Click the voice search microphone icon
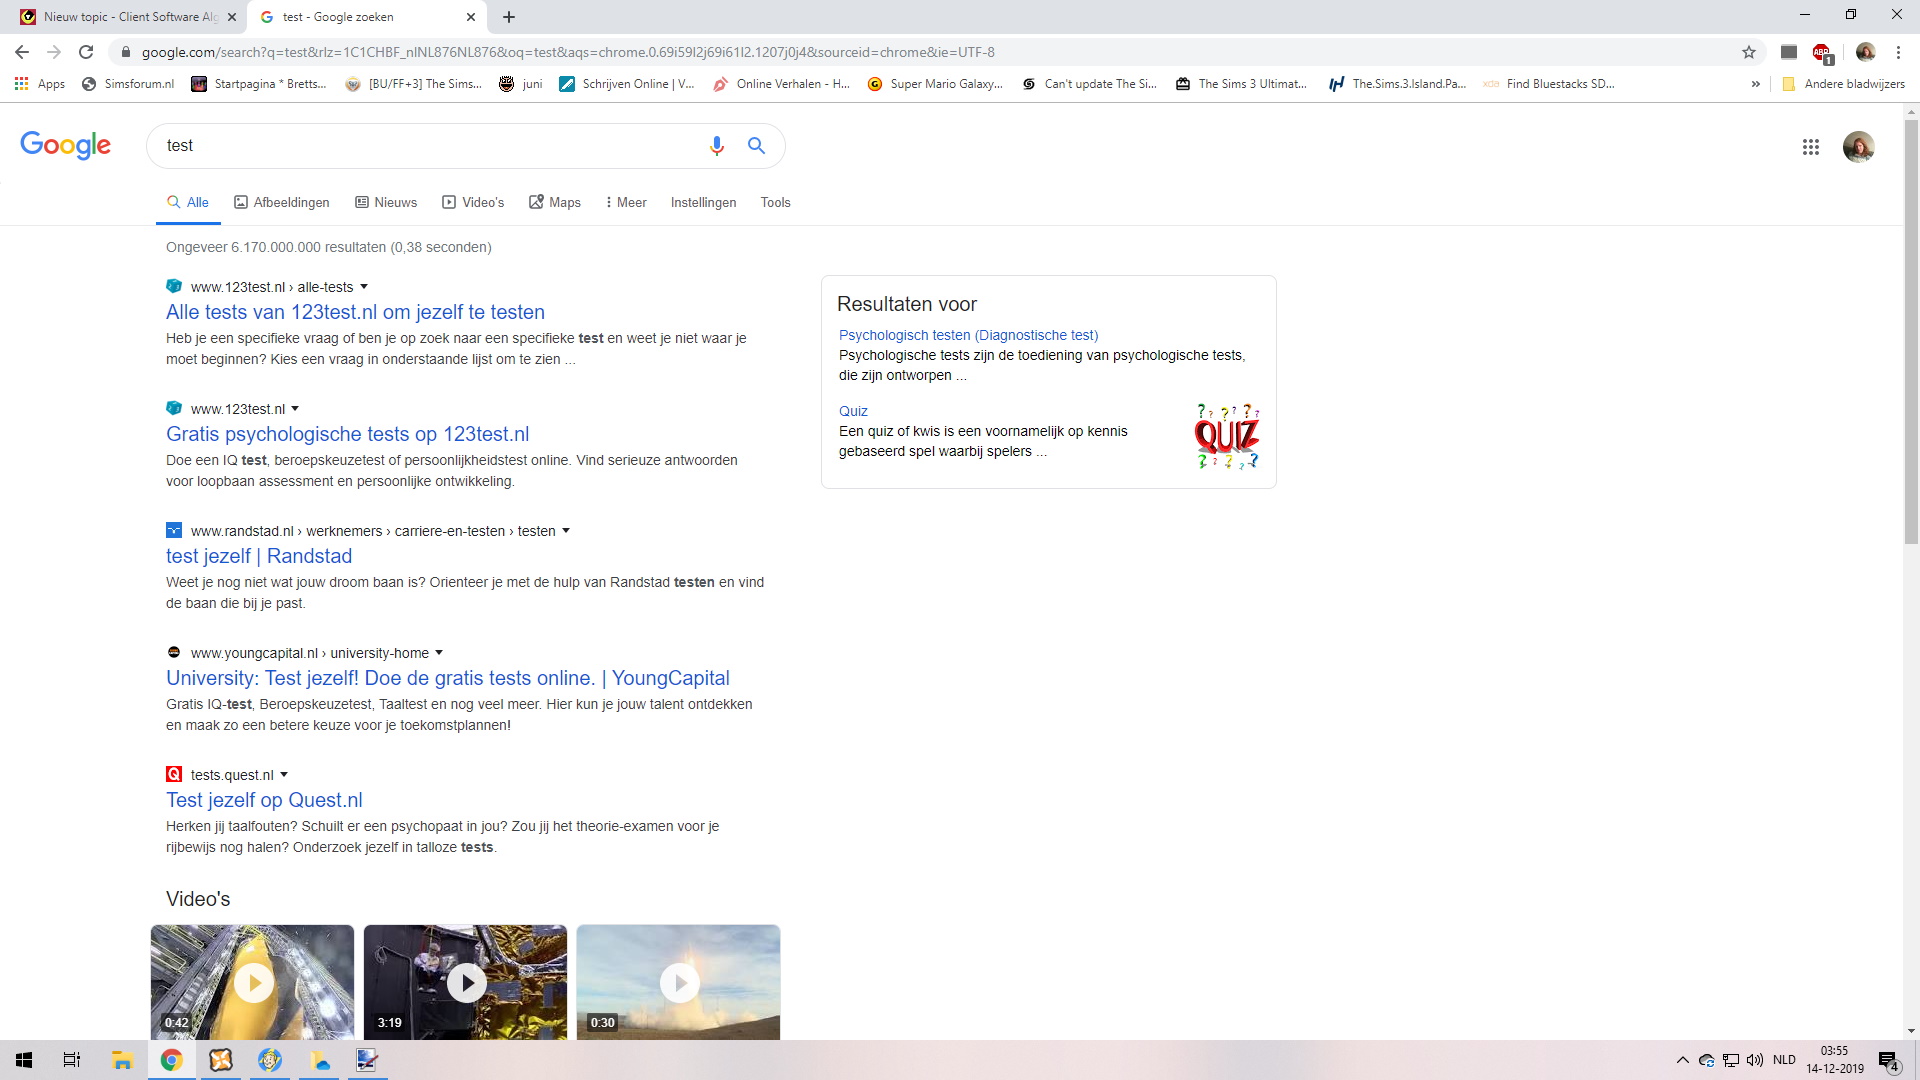This screenshot has width=1920, height=1080. coord(716,146)
